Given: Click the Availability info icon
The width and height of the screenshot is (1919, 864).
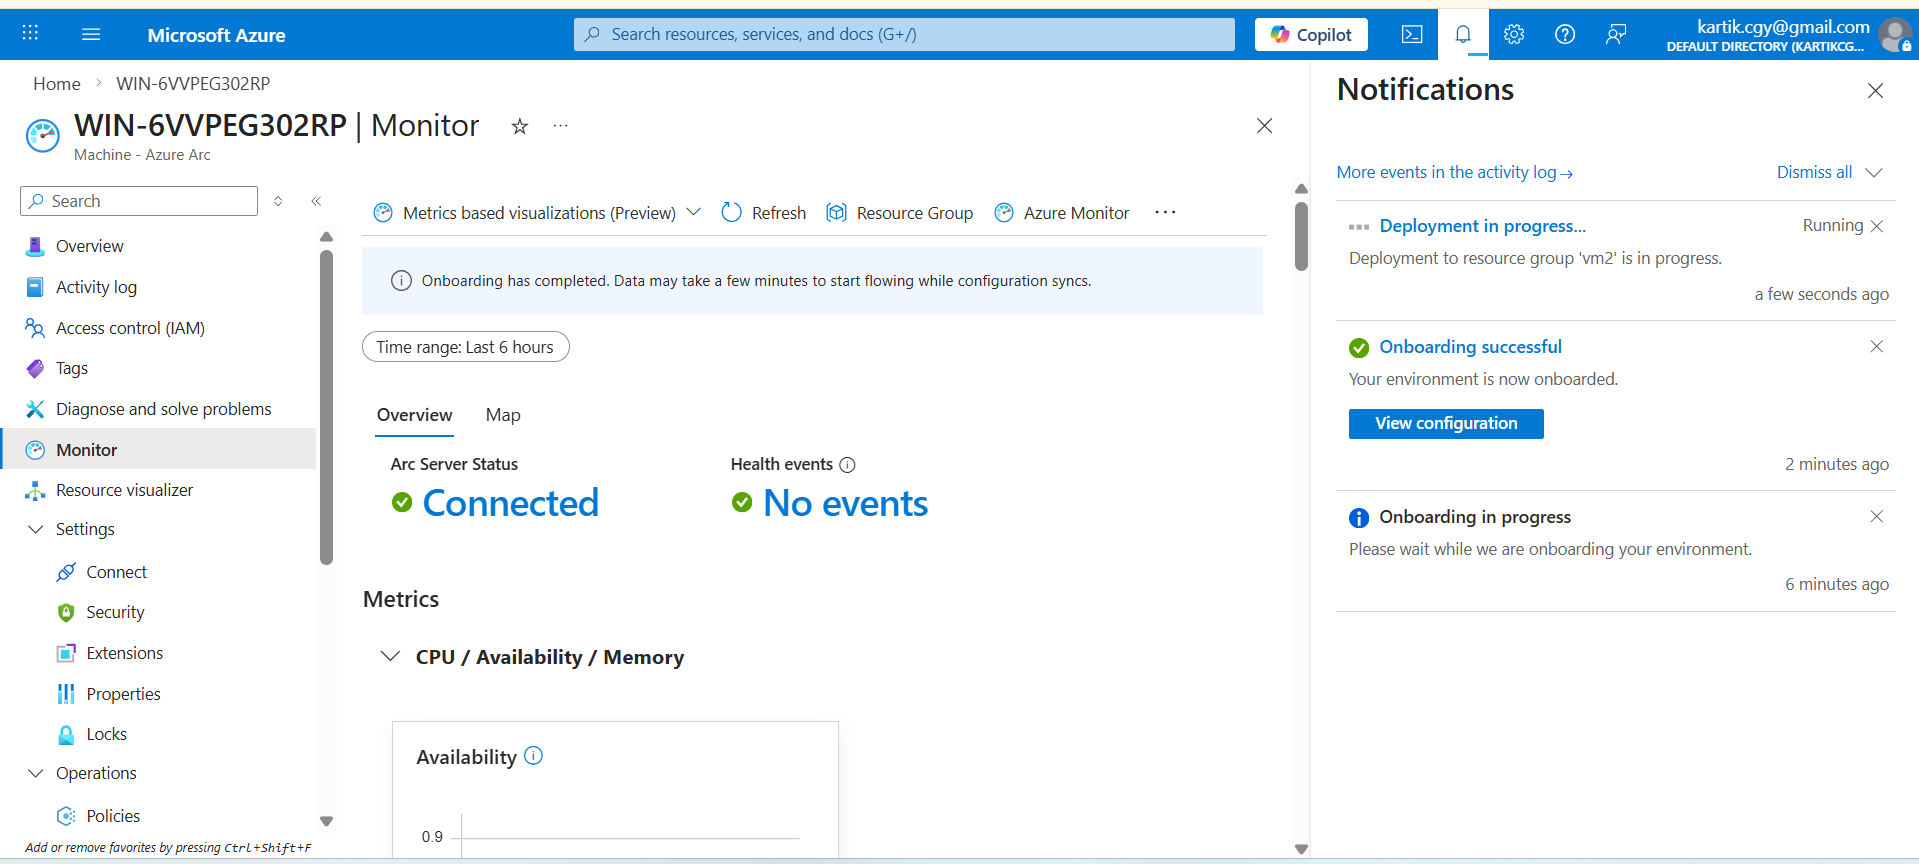Looking at the screenshot, I should click(x=533, y=756).
